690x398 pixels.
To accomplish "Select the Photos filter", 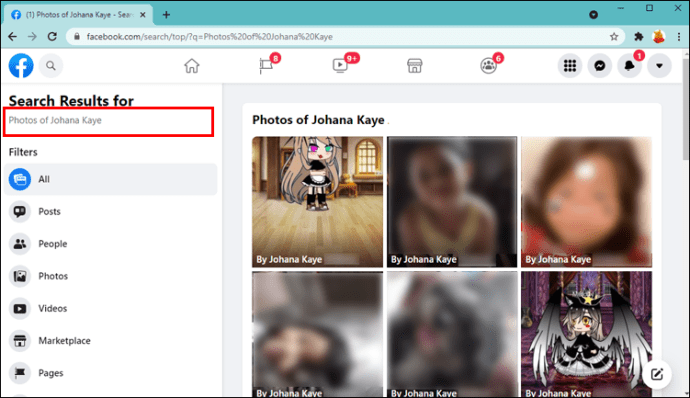I will pyautogui.click(x=110, y=276).
